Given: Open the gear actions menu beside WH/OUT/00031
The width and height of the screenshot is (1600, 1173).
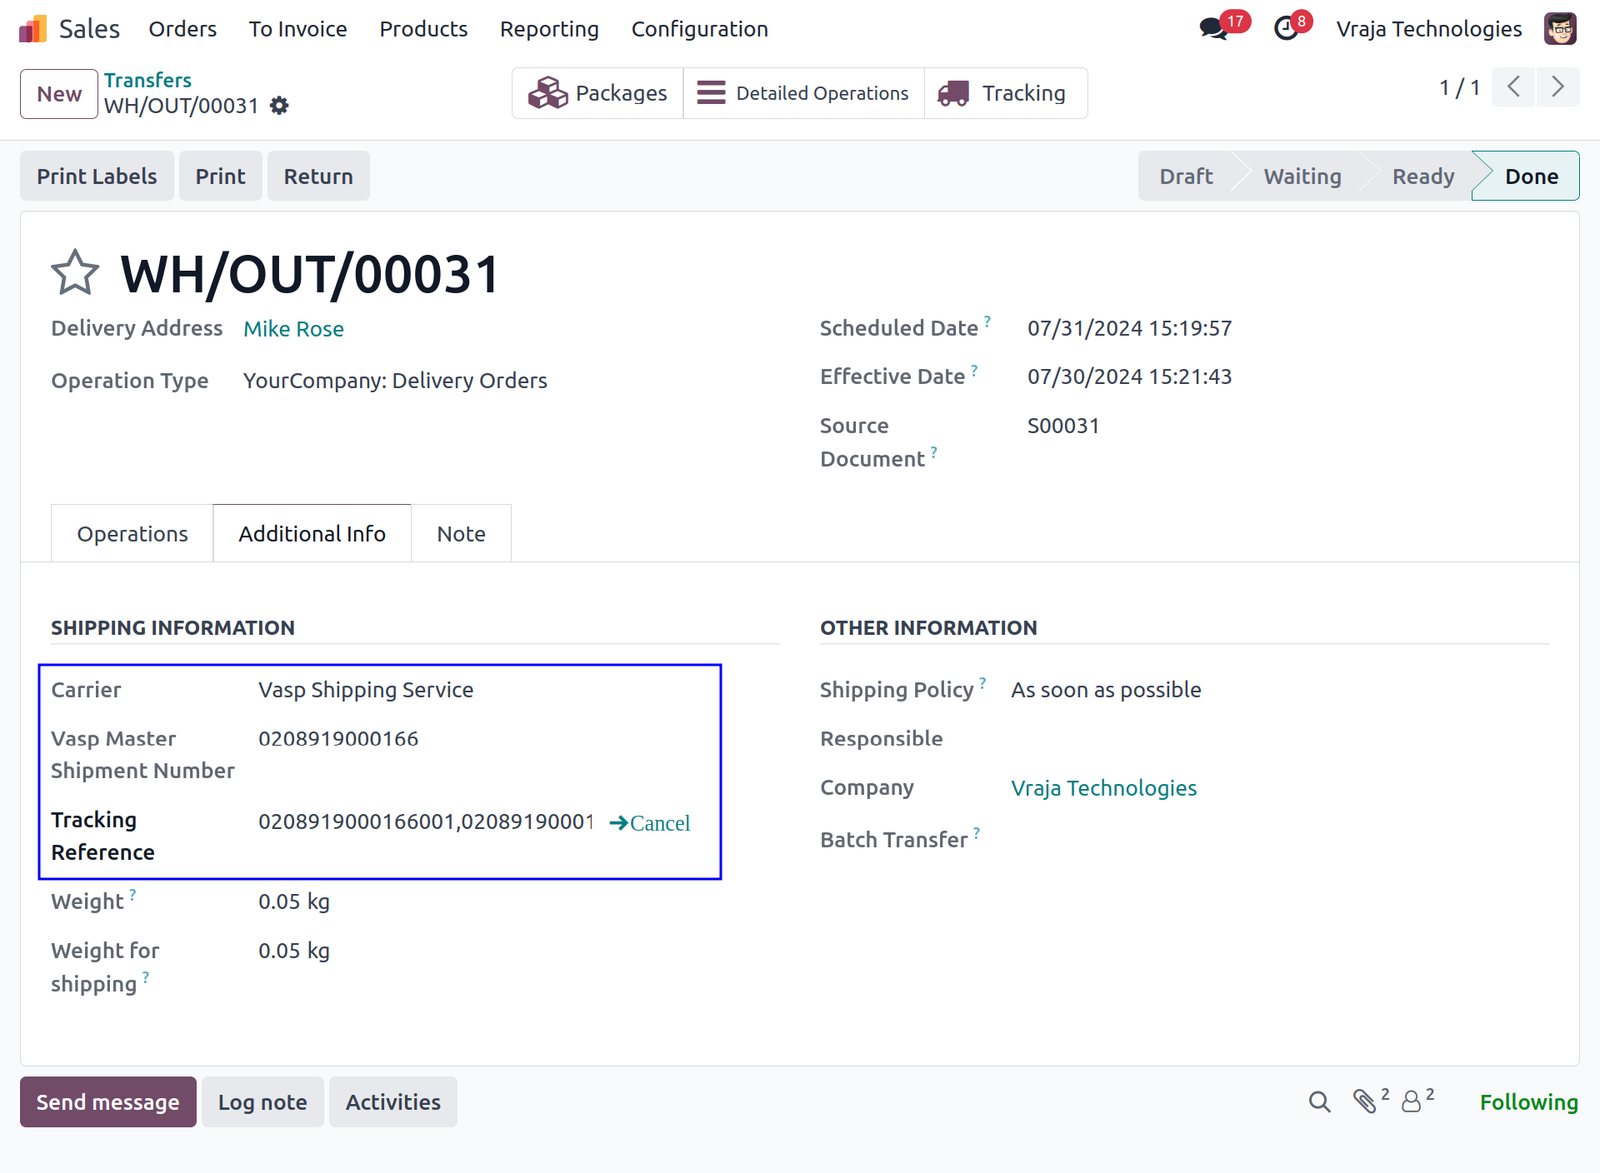Looking at the screenshot, I should pyautogui.click(x=280, y=106).
